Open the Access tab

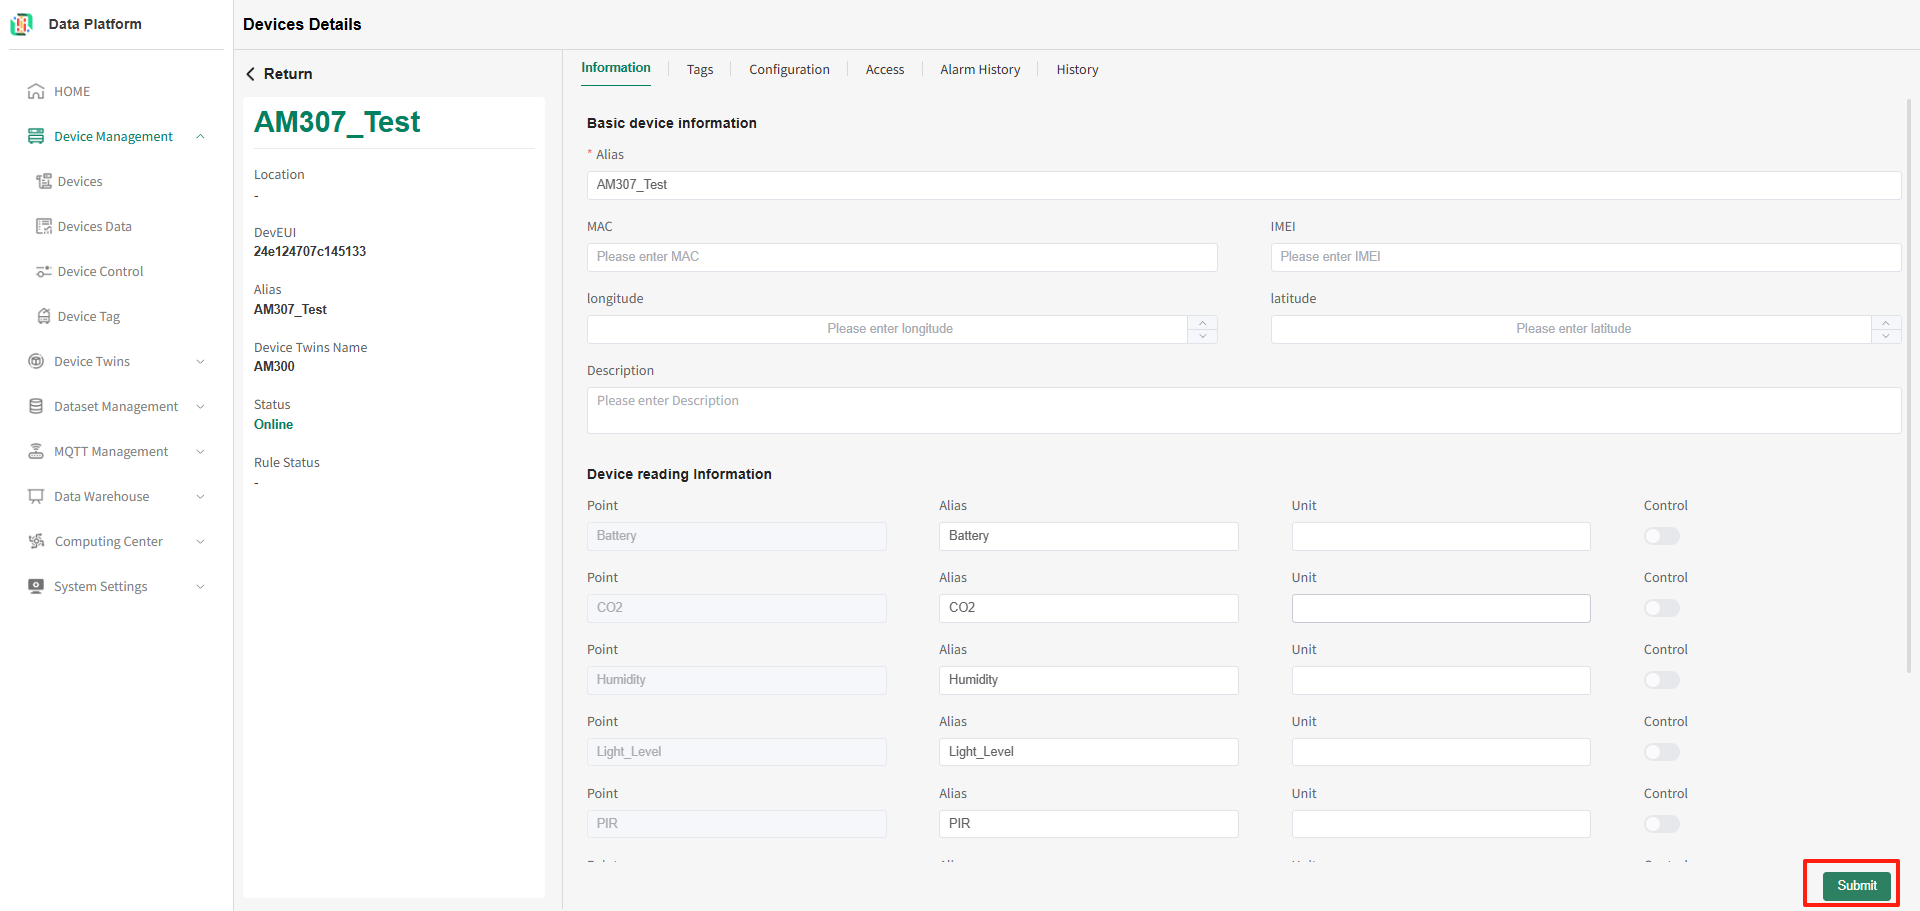pyautogui.click(x=885, y=69)
